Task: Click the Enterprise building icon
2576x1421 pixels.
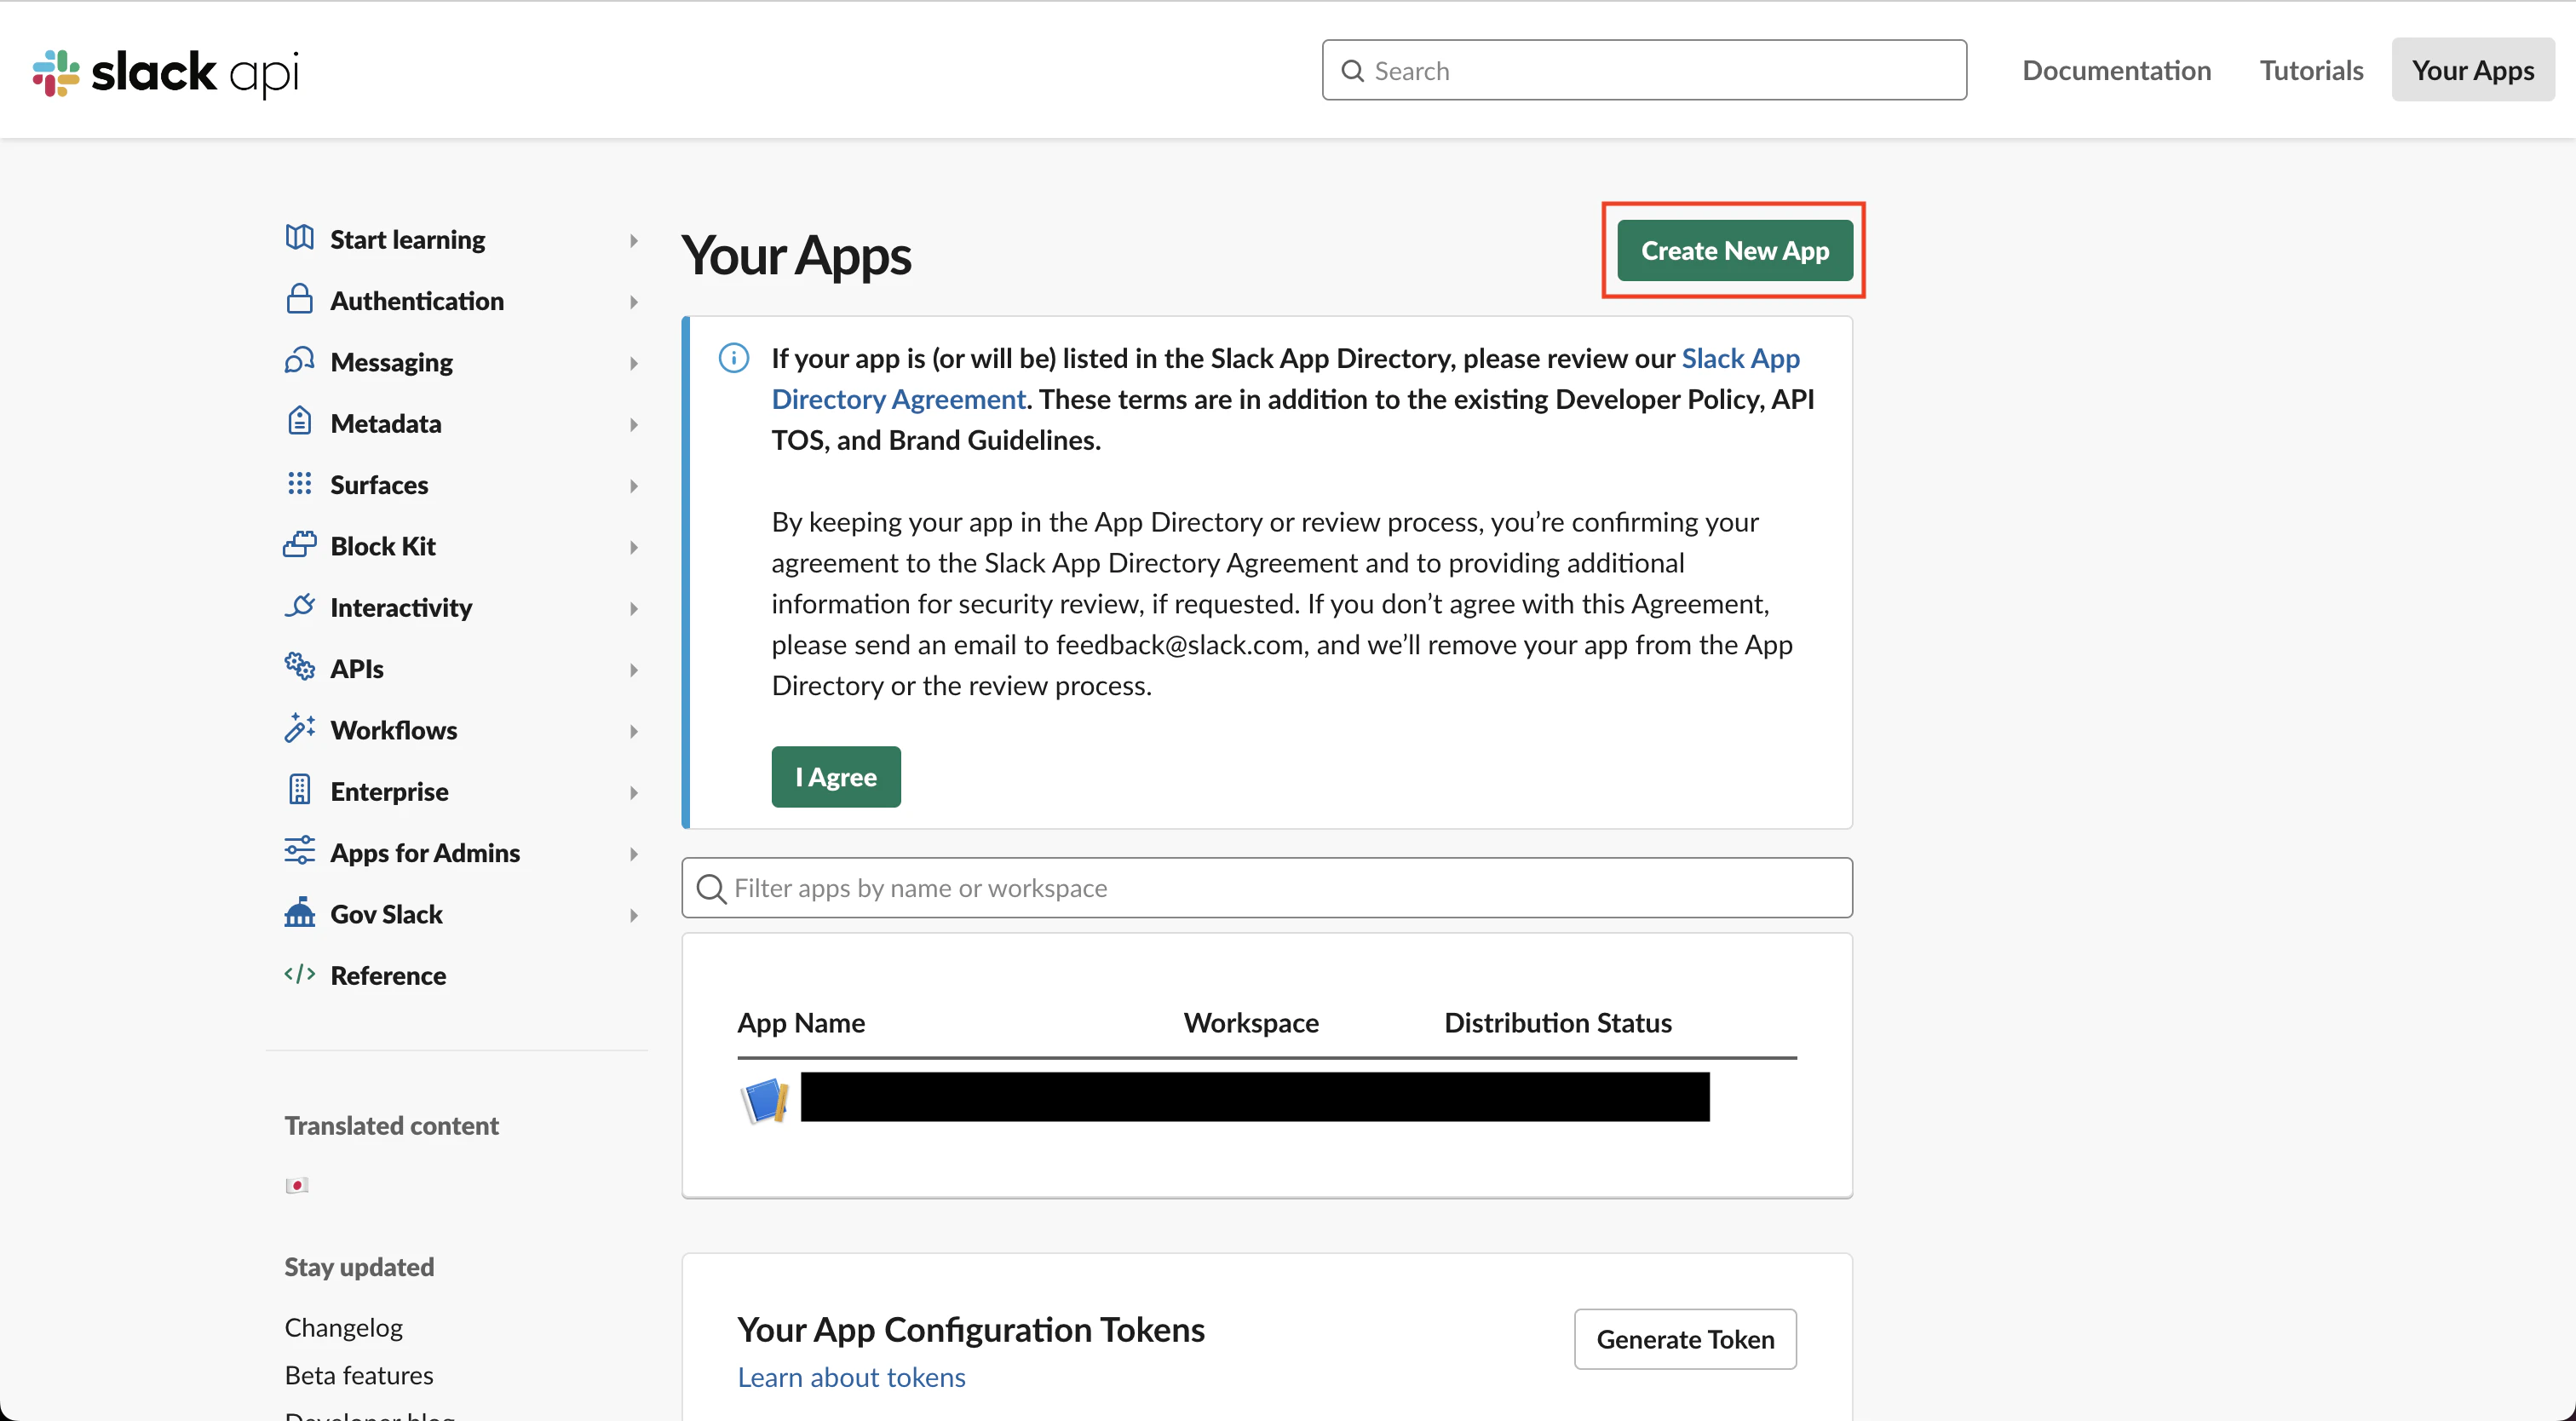Action: pos(299,789)
